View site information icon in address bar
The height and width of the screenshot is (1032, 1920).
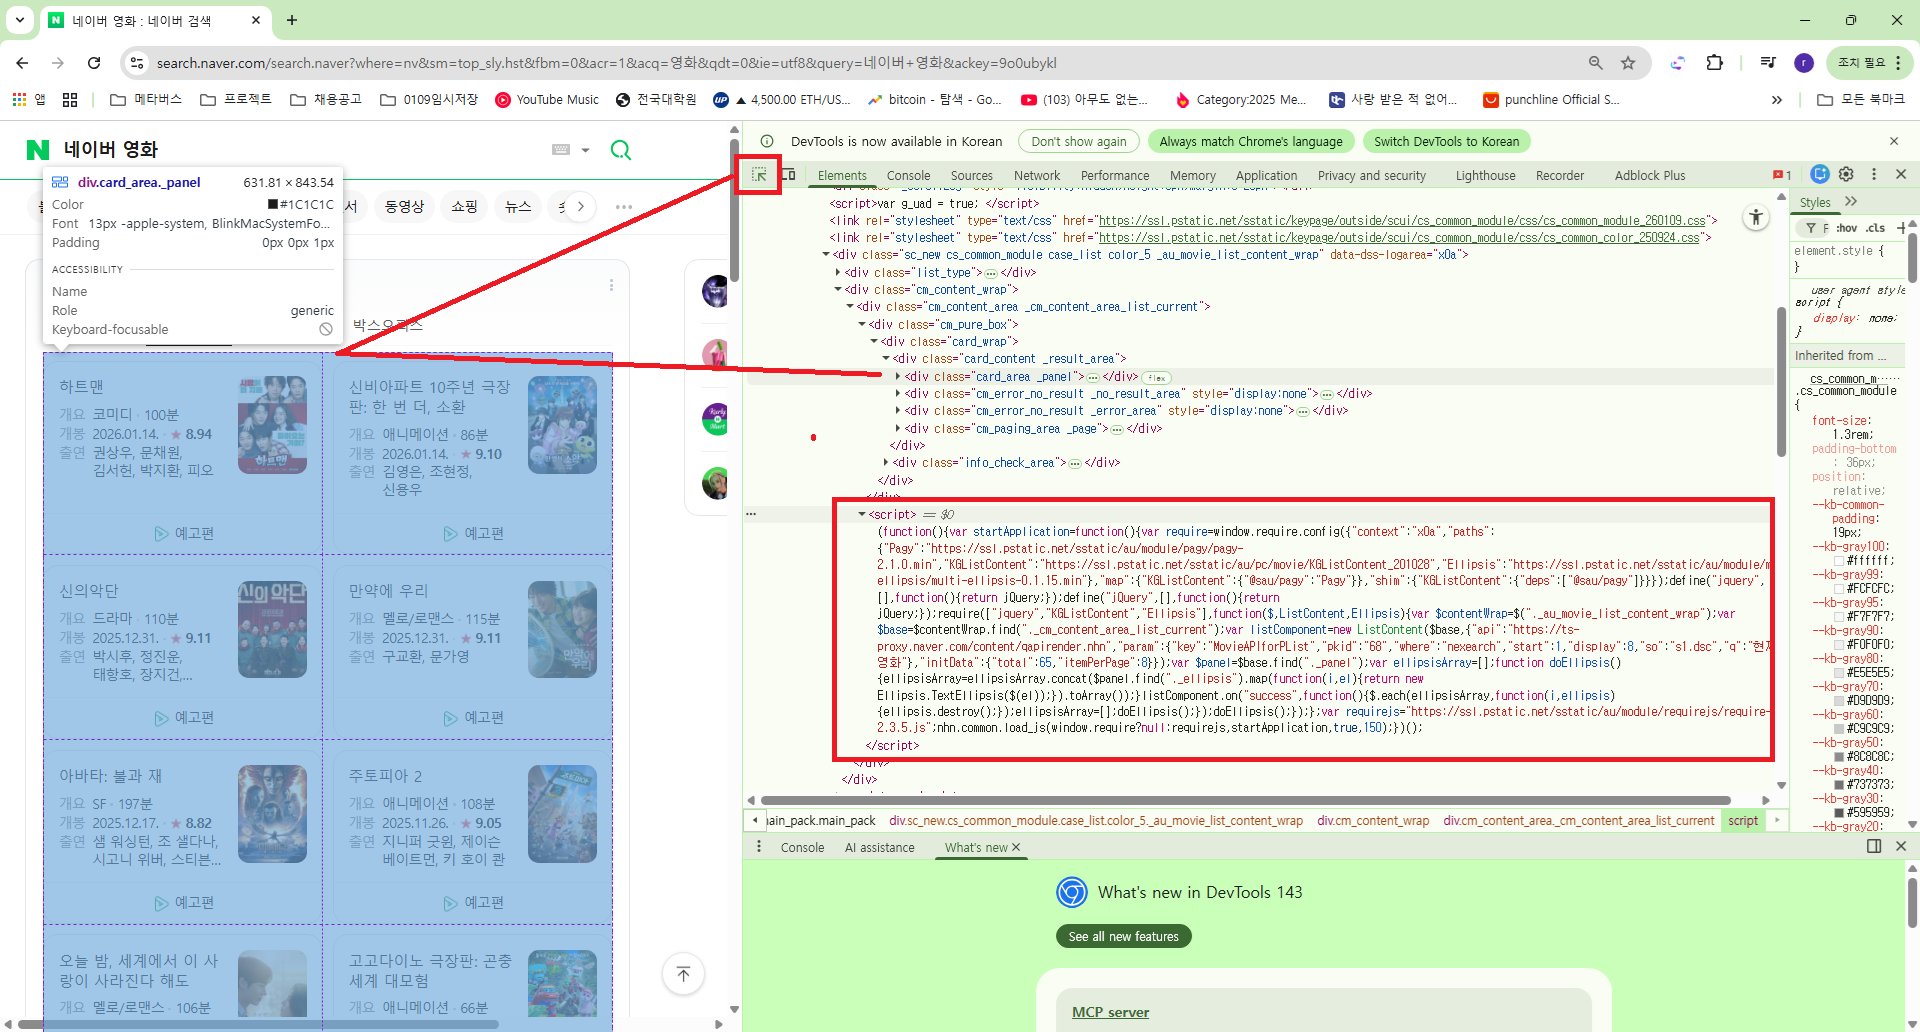136,63
